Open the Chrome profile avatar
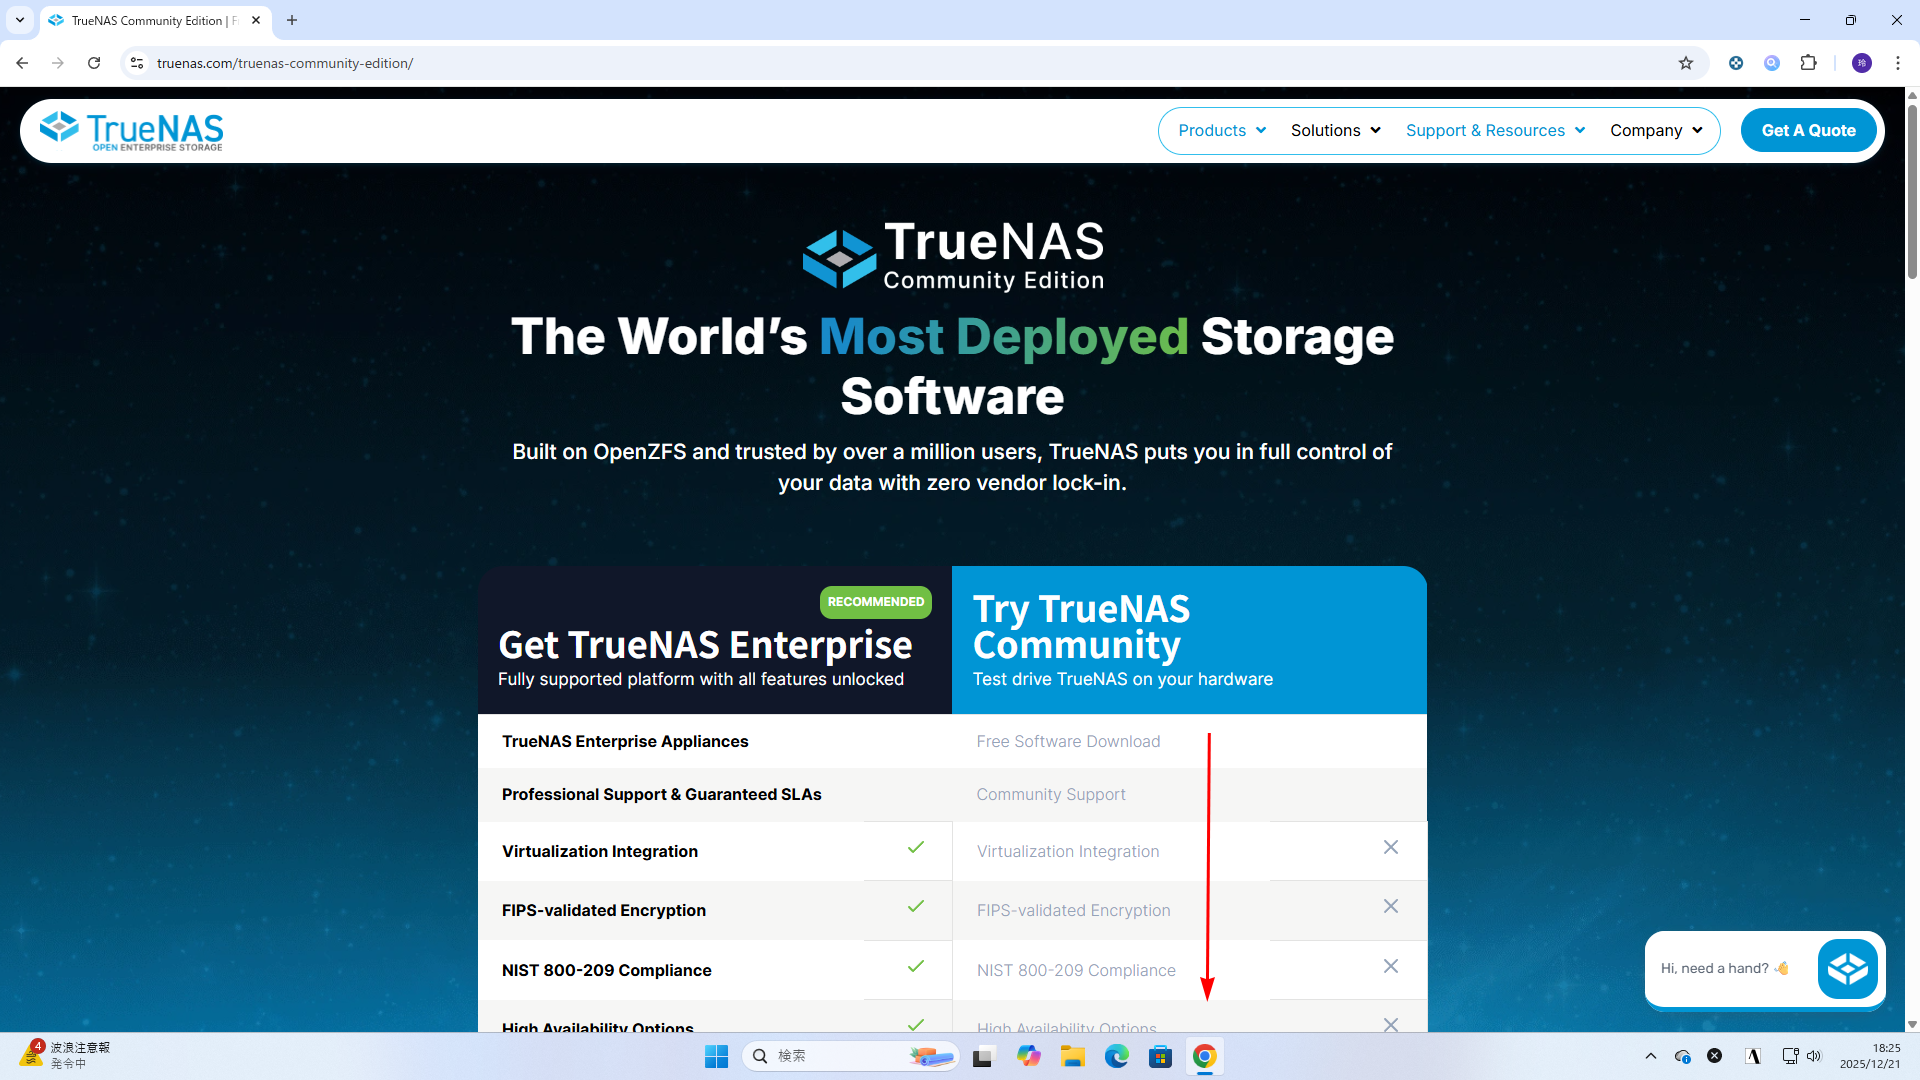 (x=1861, y=63)
